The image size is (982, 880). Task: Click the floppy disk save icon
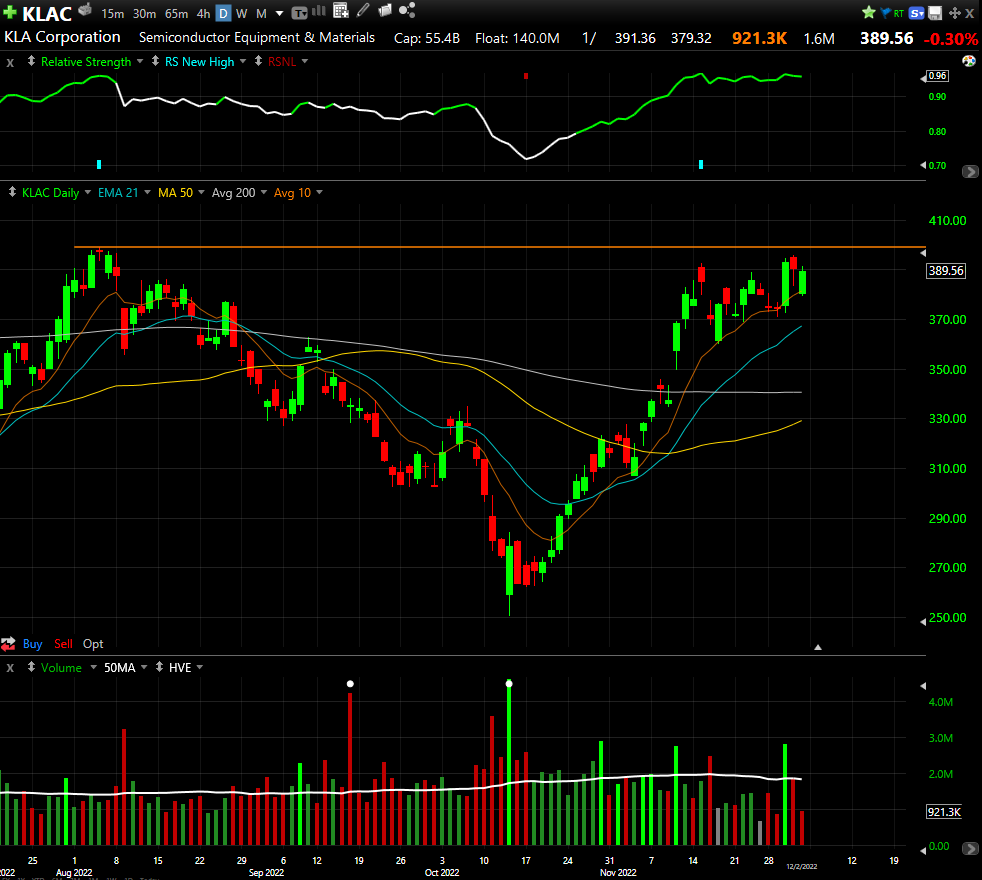(x=935, y=13)
